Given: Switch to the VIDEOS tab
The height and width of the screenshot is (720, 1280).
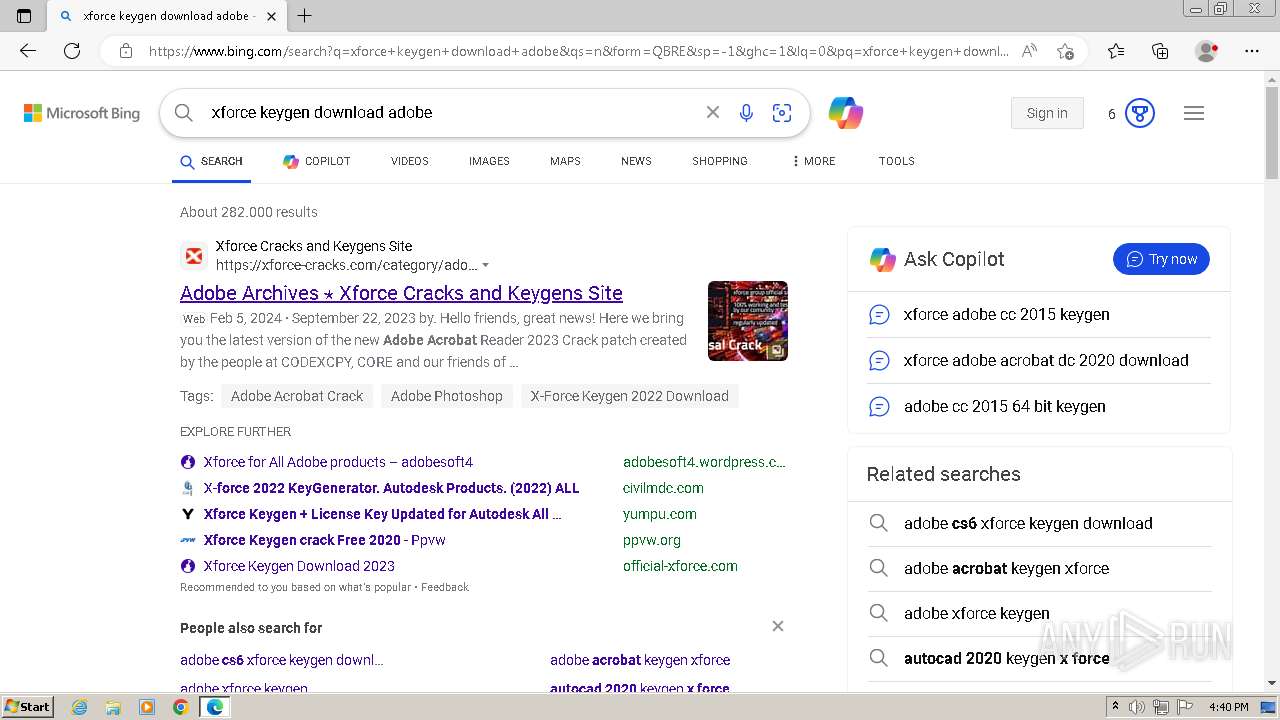Looking at the screenshot, I should 410,161.
